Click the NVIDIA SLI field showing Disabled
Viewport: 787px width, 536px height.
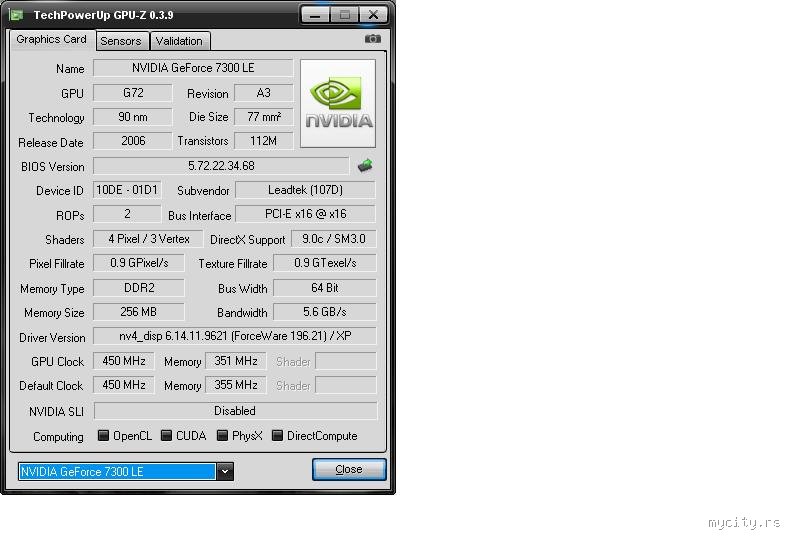click(x=235, y=411)
